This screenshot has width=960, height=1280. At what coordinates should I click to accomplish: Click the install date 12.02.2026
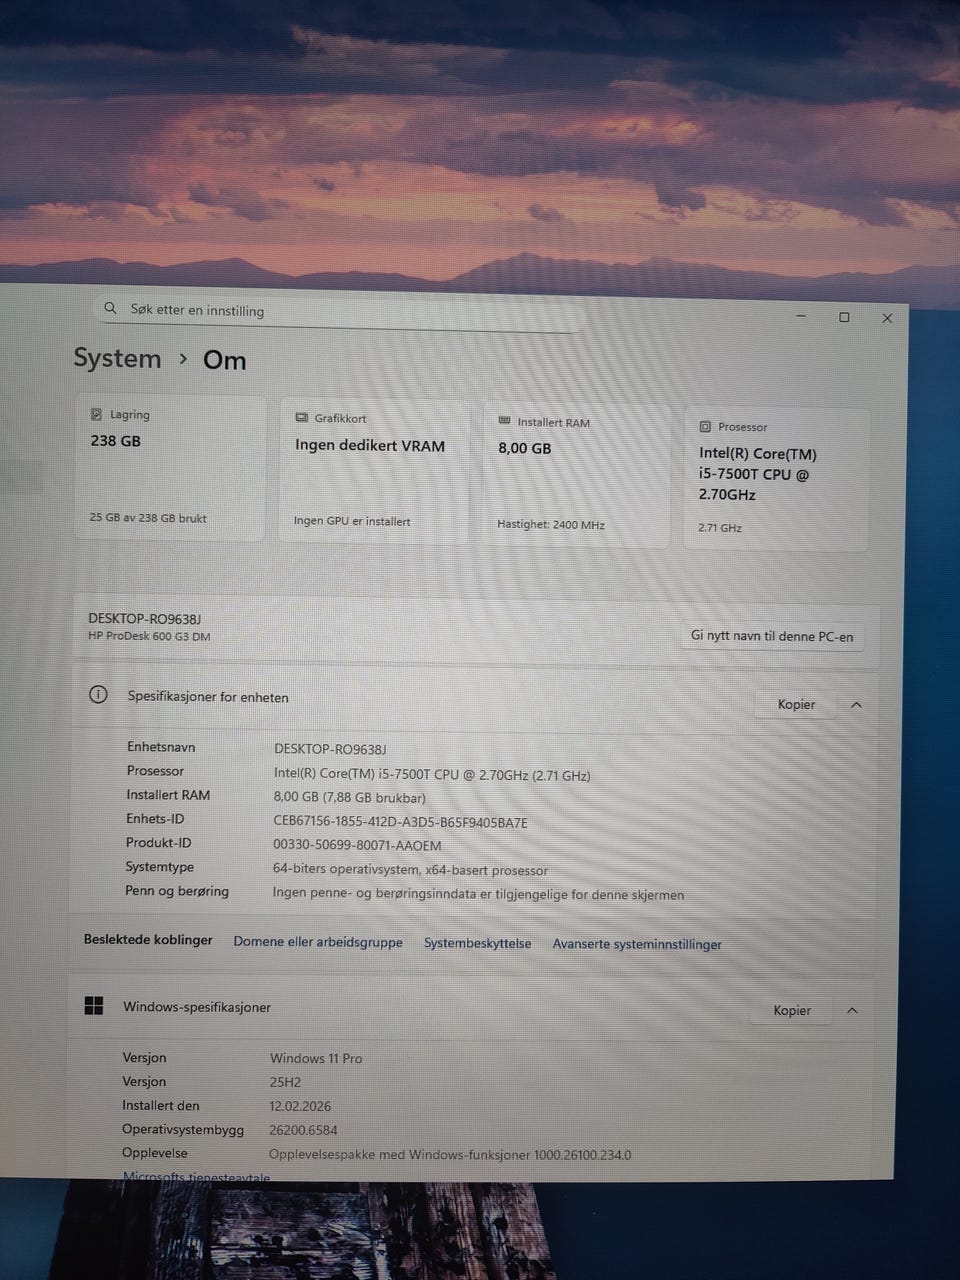(x=300, y=1106)
